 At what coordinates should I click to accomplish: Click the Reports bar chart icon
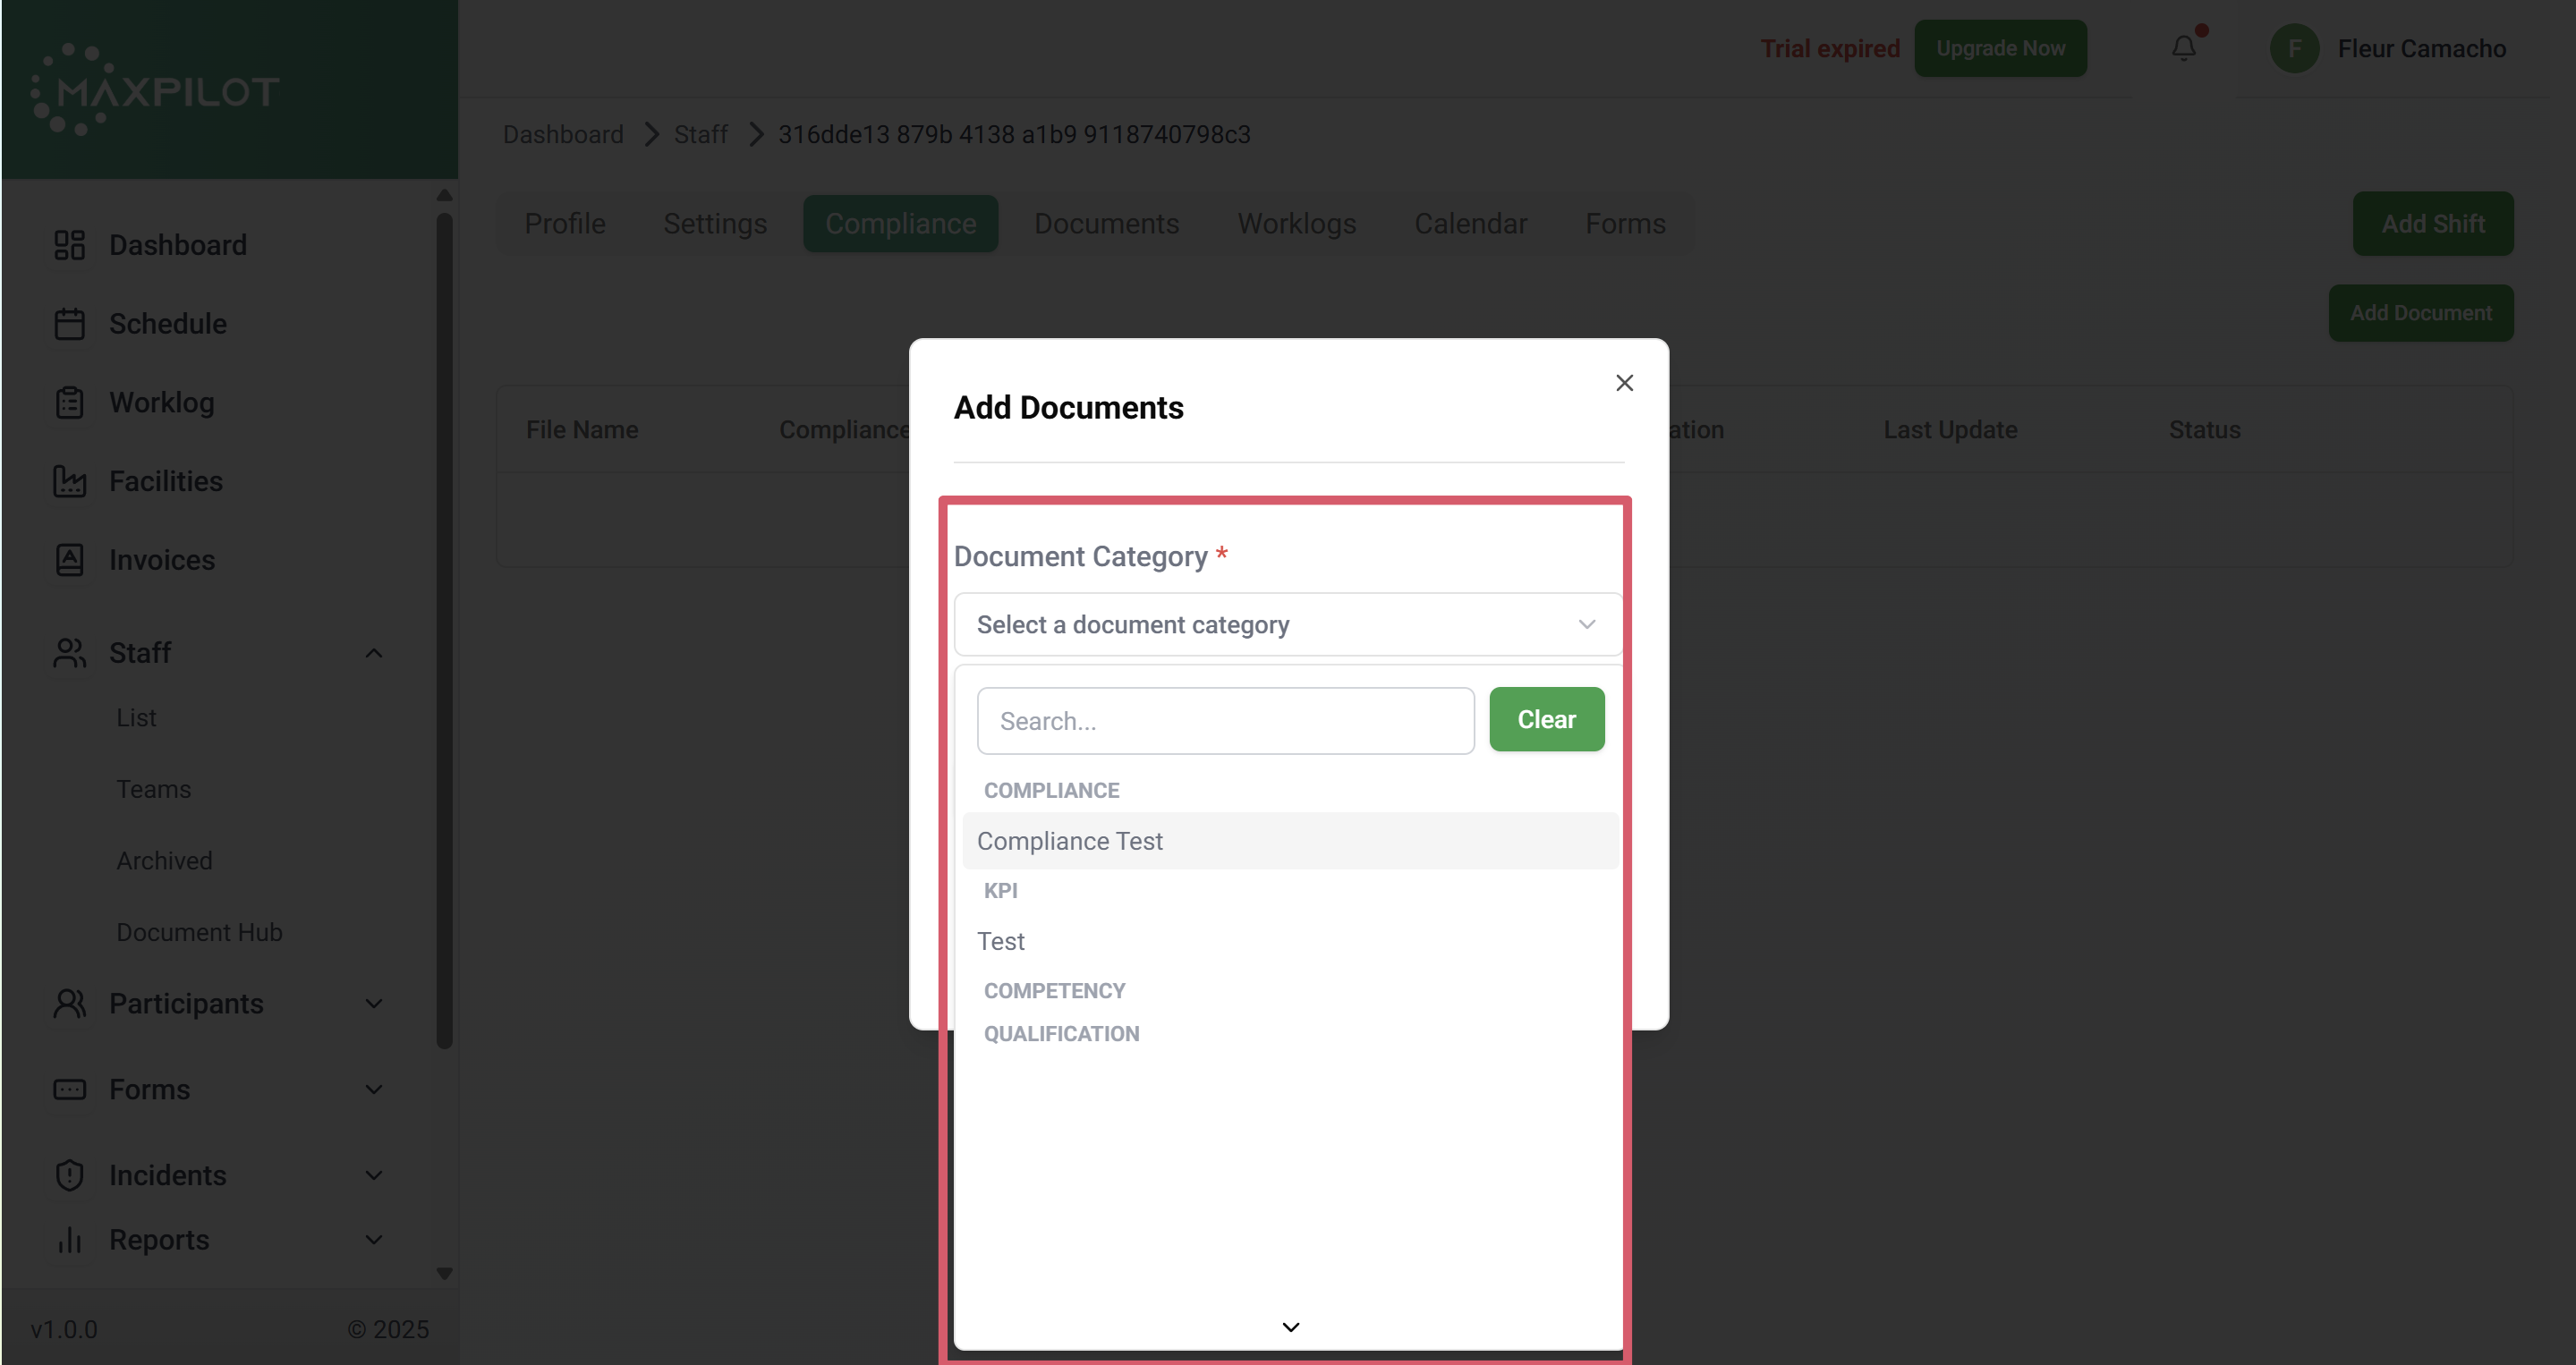tap(69, 1240)
